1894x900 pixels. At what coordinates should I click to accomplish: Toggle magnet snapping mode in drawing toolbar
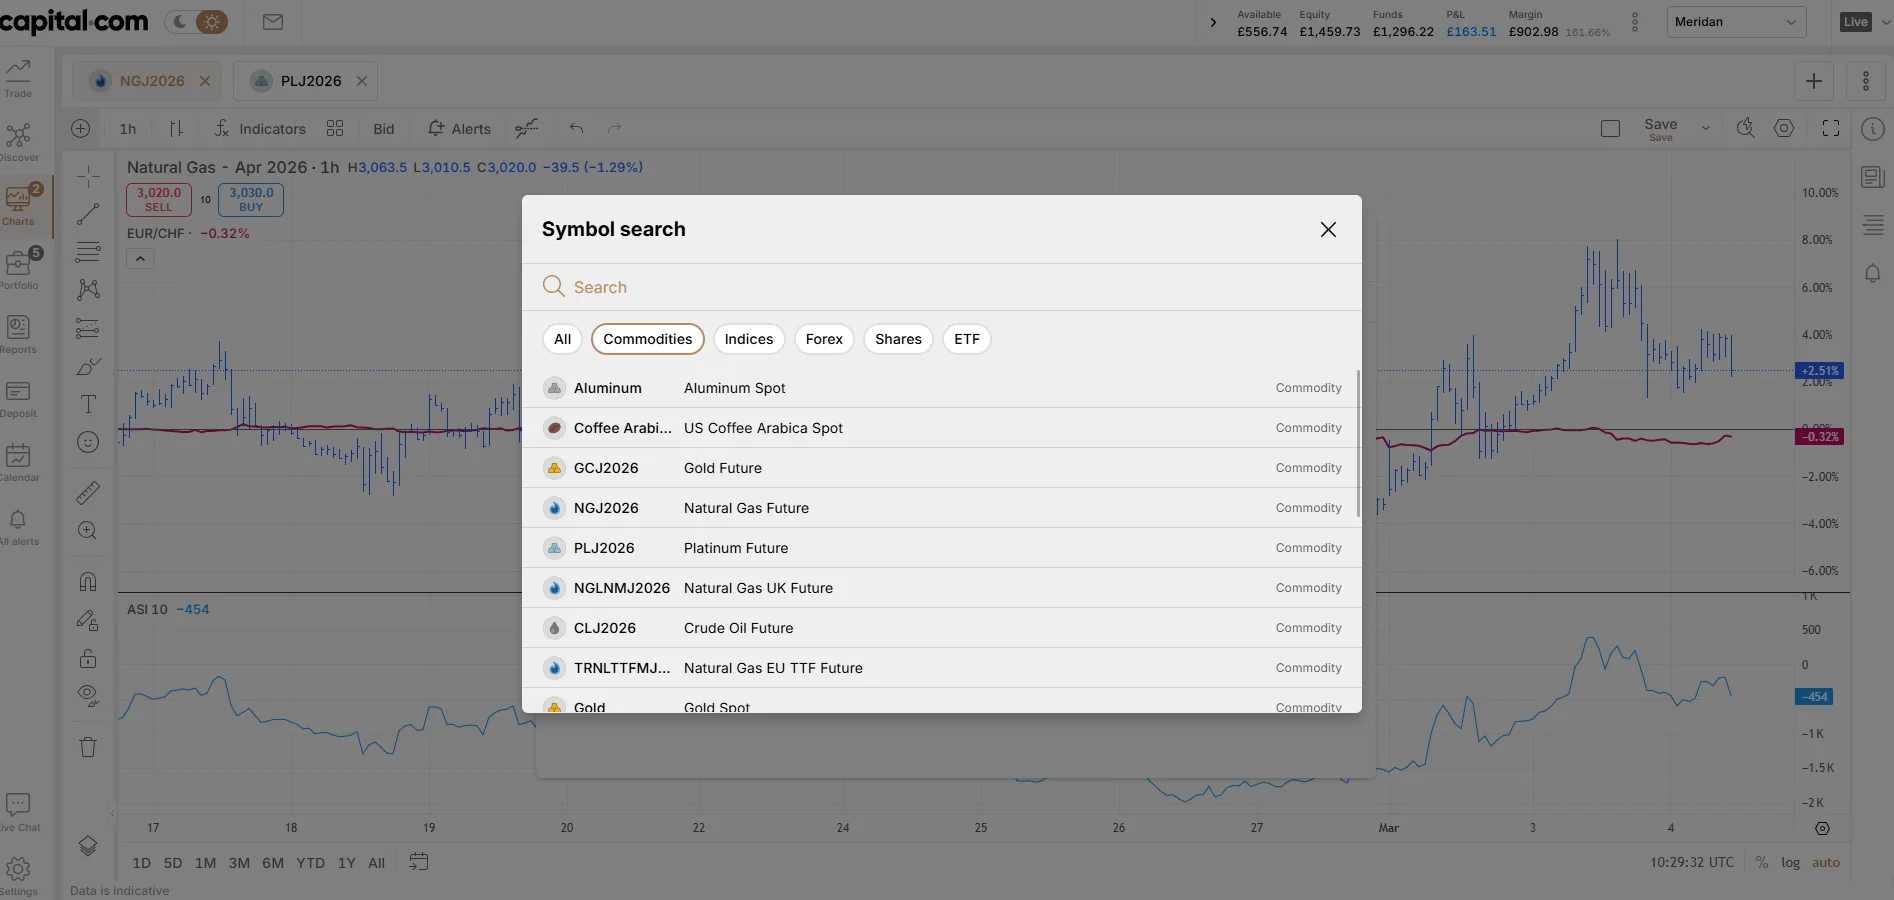[88, 581]
